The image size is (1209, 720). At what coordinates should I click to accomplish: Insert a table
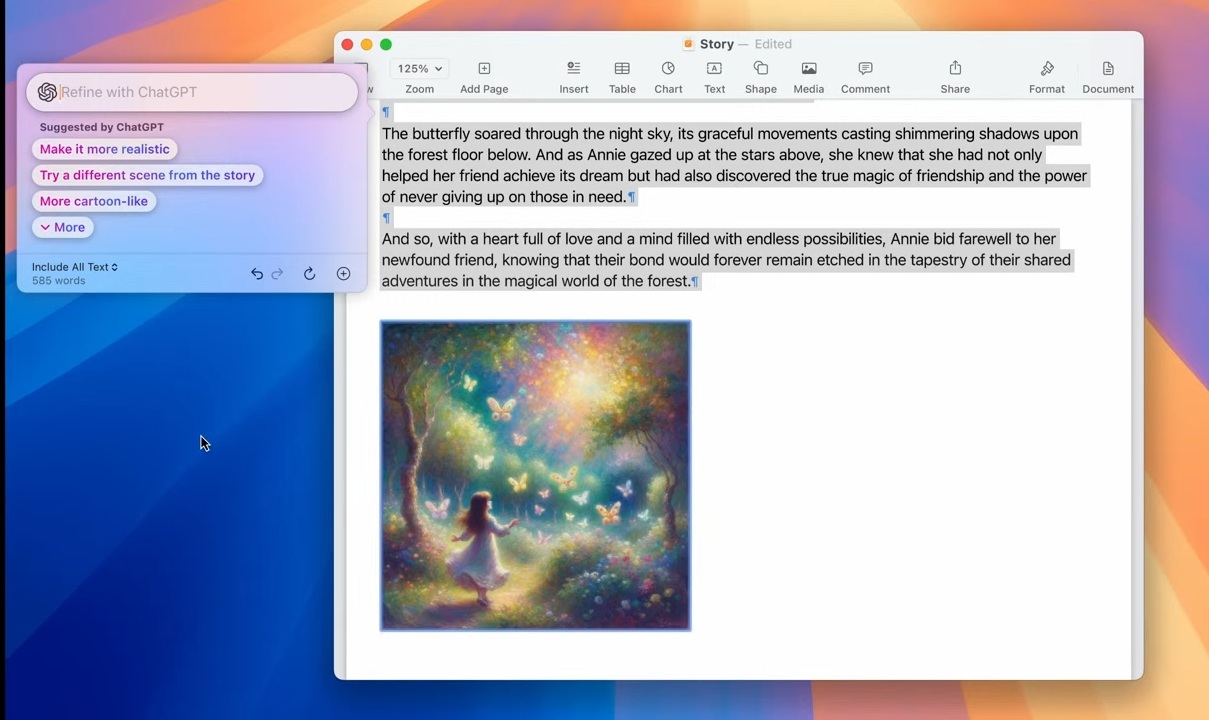pyautogui.click(x=622, y=75)
